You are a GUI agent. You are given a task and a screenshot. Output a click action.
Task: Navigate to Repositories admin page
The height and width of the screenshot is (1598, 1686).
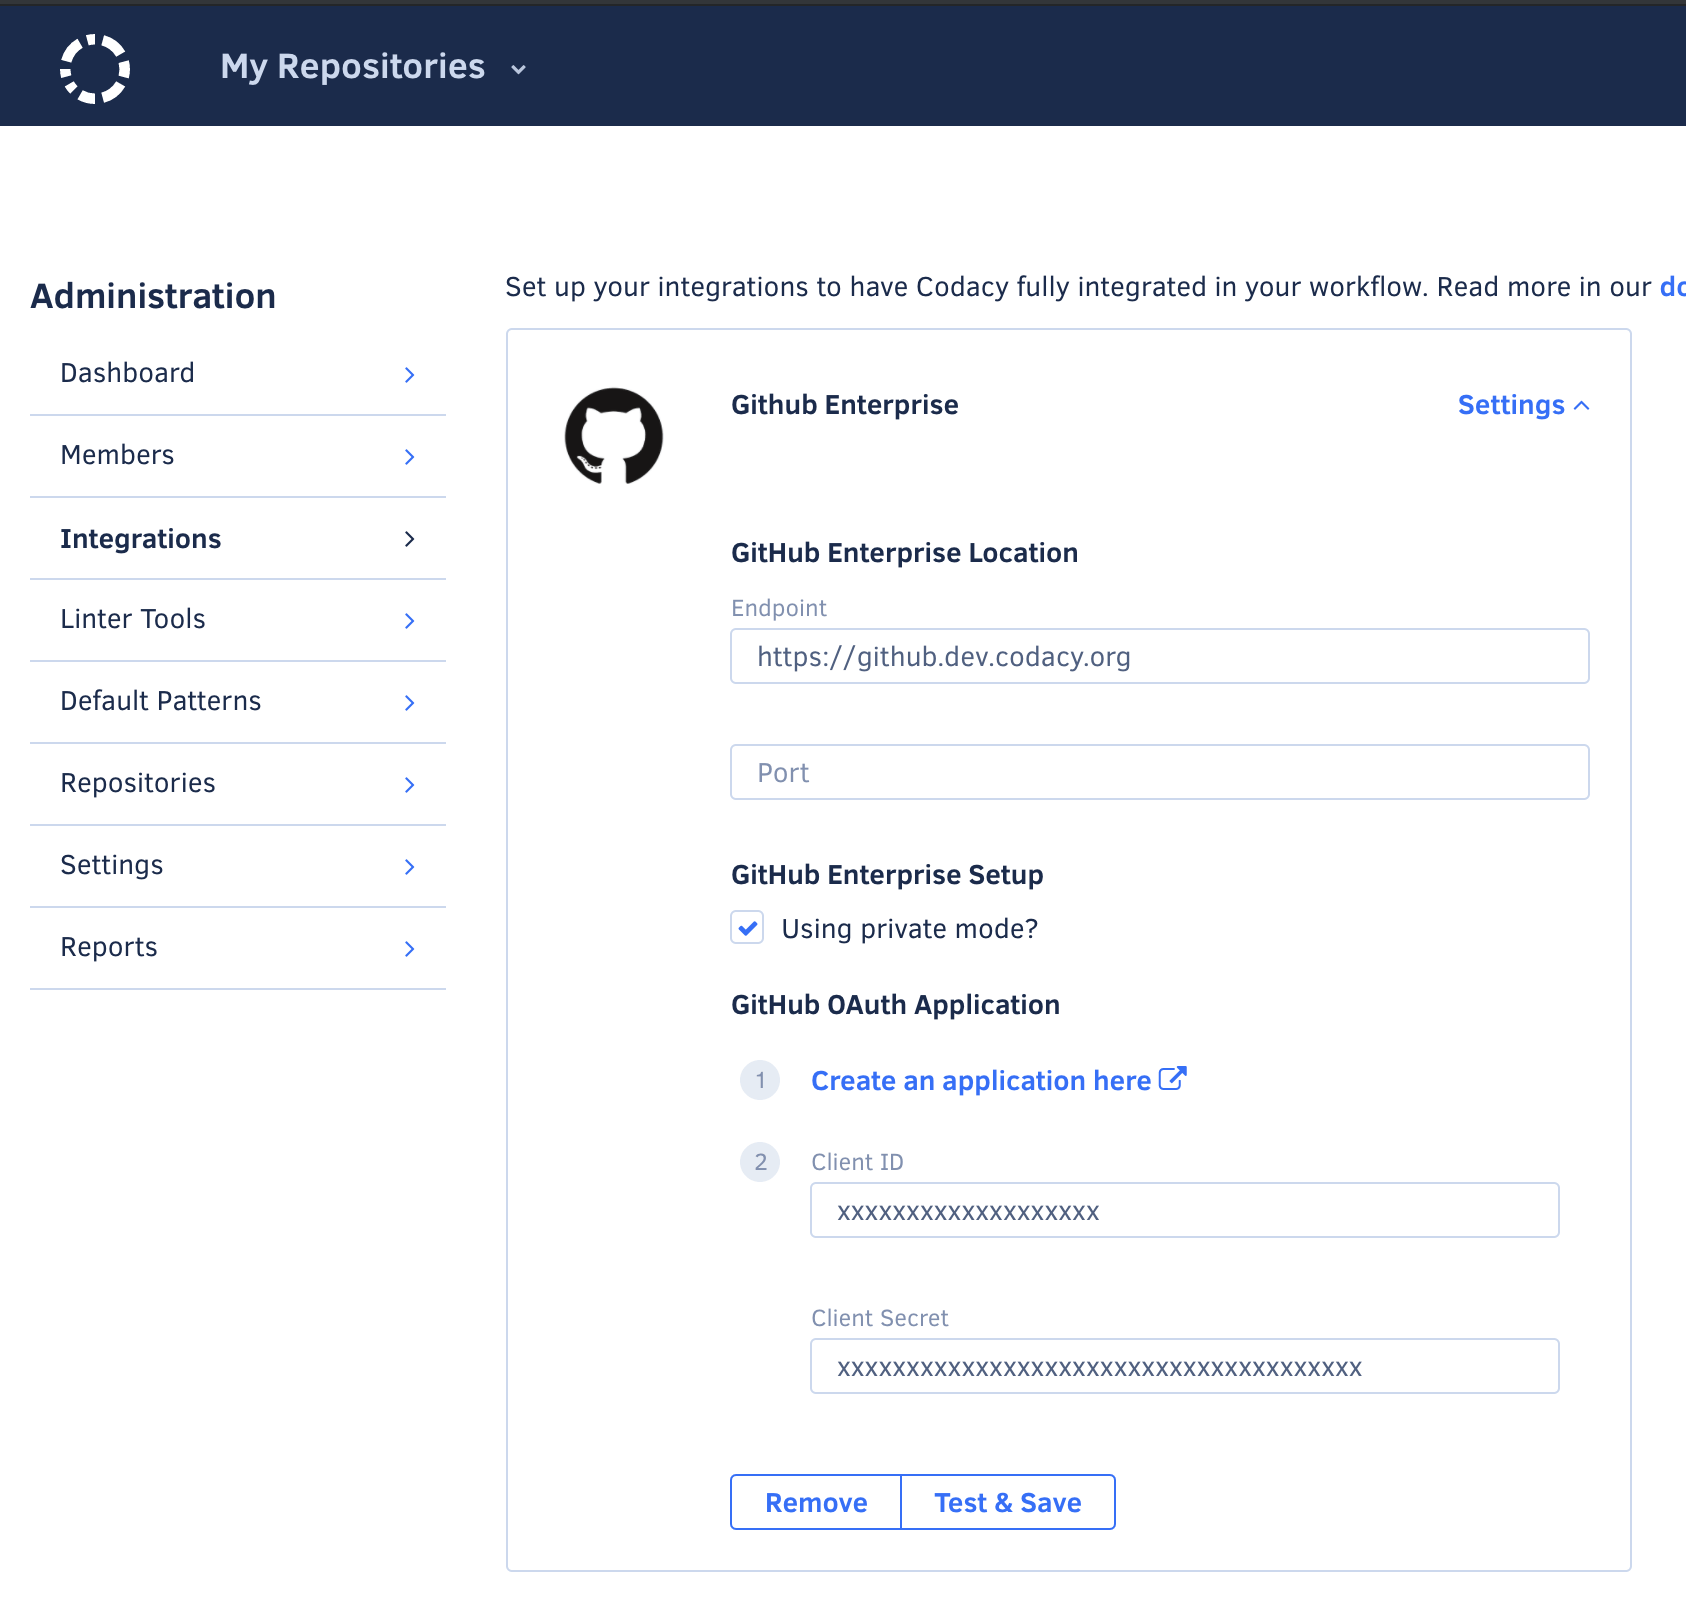tap(238, 784)
